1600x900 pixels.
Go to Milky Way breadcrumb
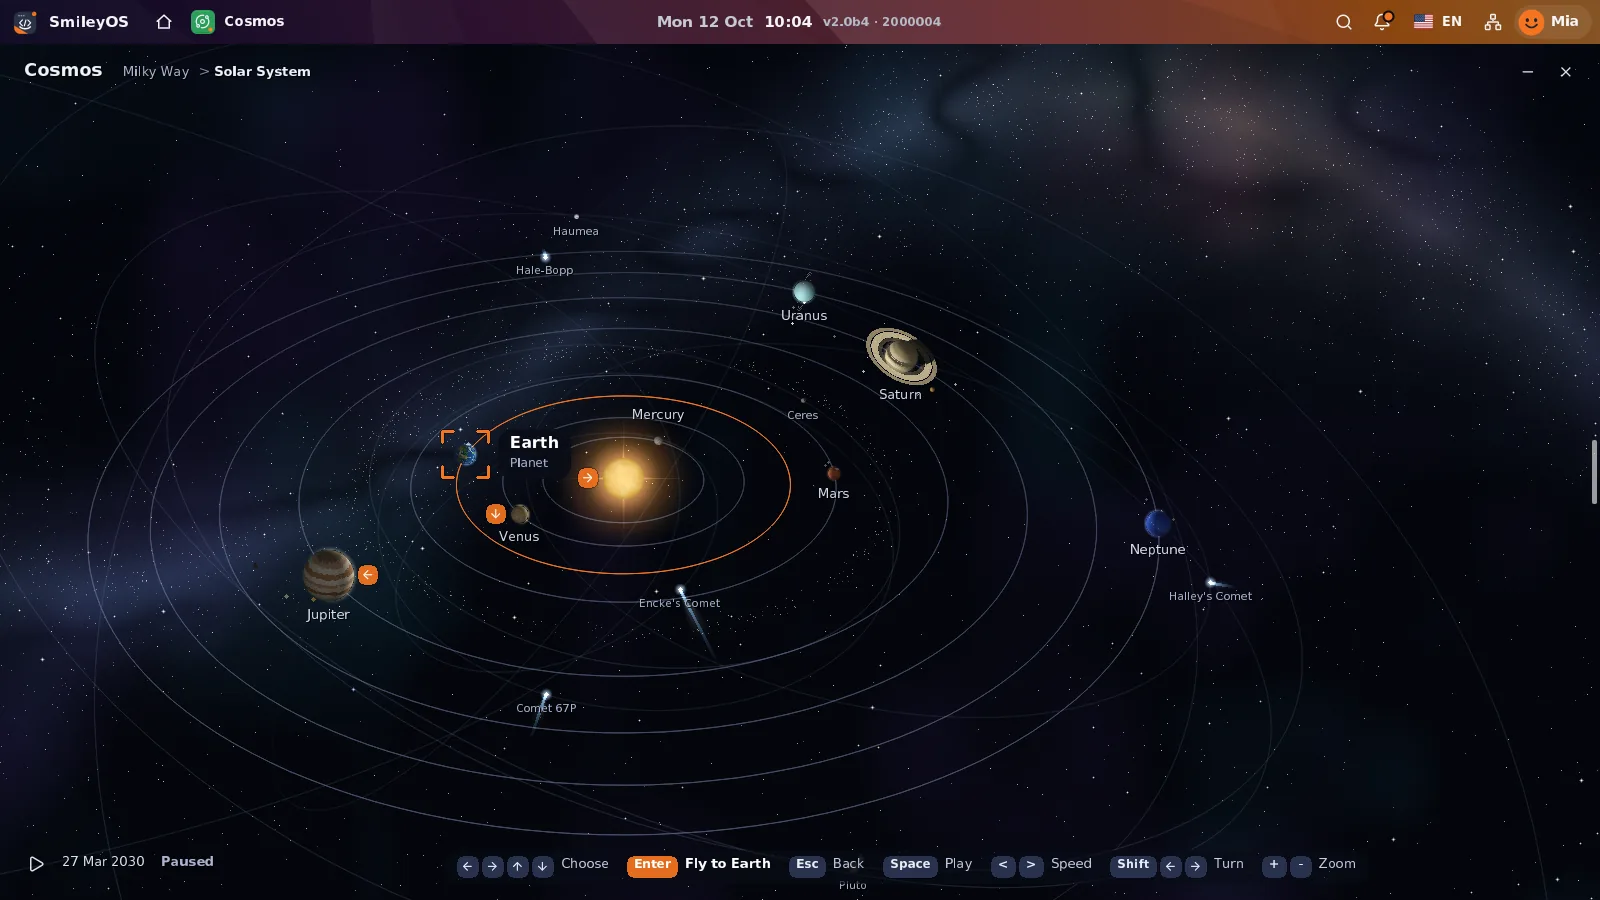[156, 71]
